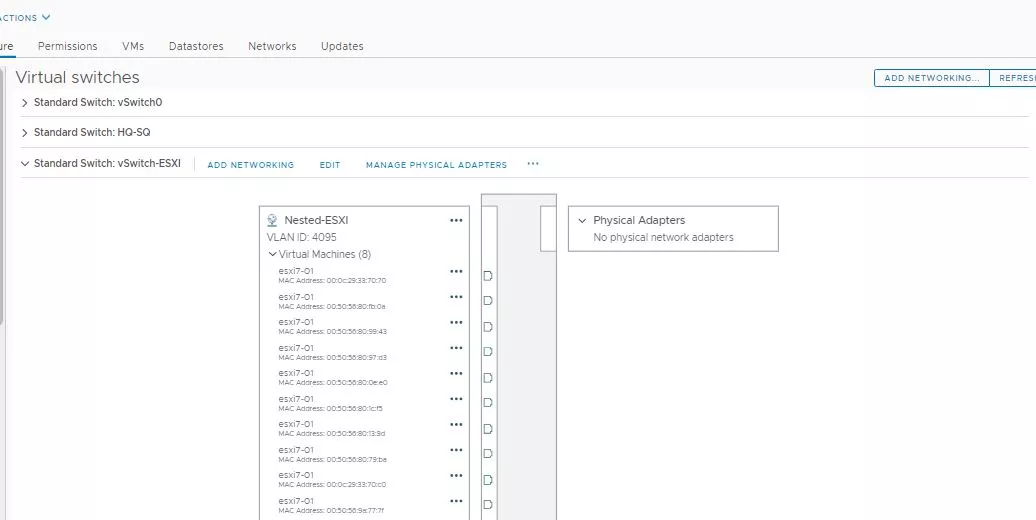Click port connector of VM MAC 00:0c:29:33:70:c0
Screen dimensions: 1036x520
488,480
